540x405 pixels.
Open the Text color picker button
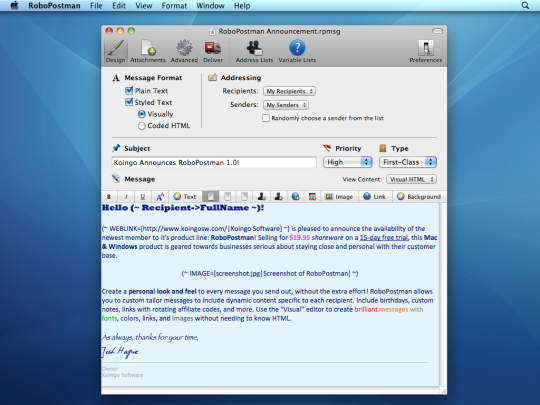point(185,197)
